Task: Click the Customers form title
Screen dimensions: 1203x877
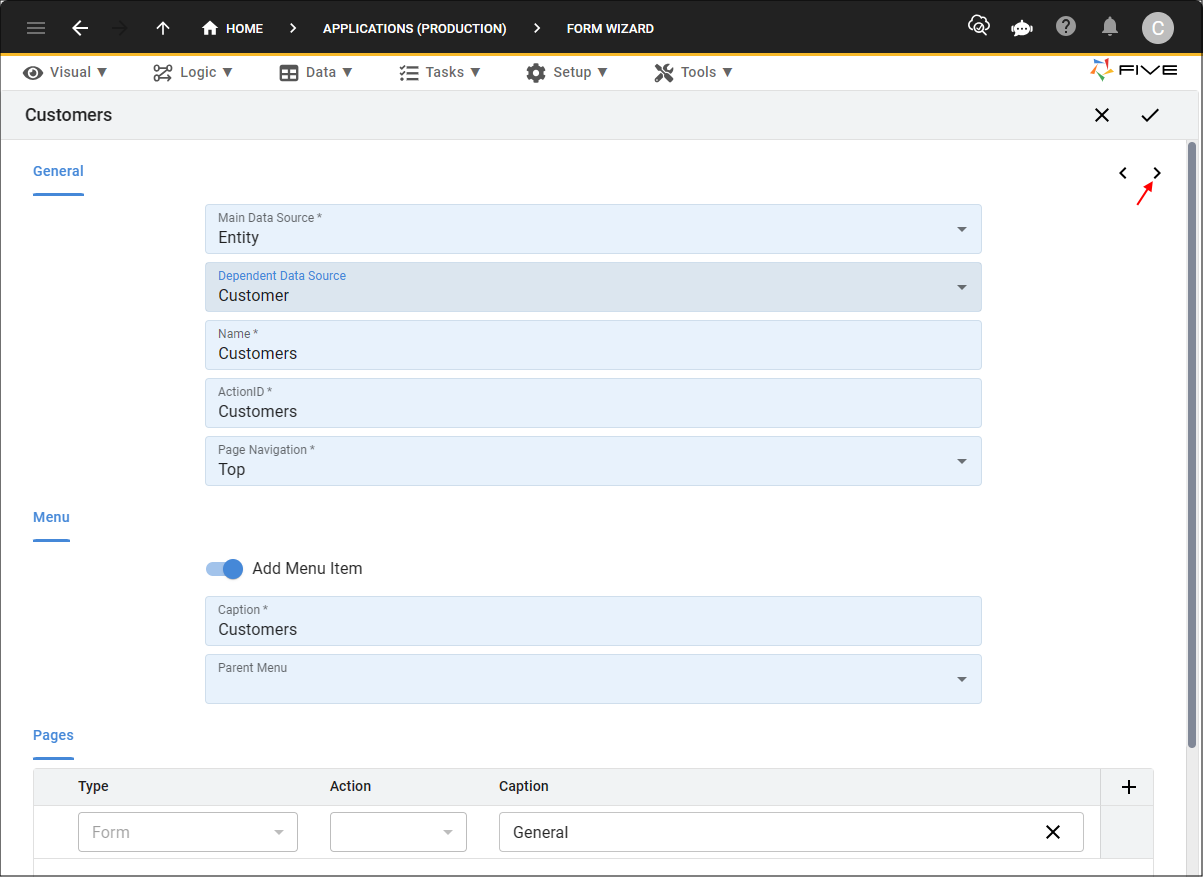Action: pyautogui.click(x=68, y=115)
